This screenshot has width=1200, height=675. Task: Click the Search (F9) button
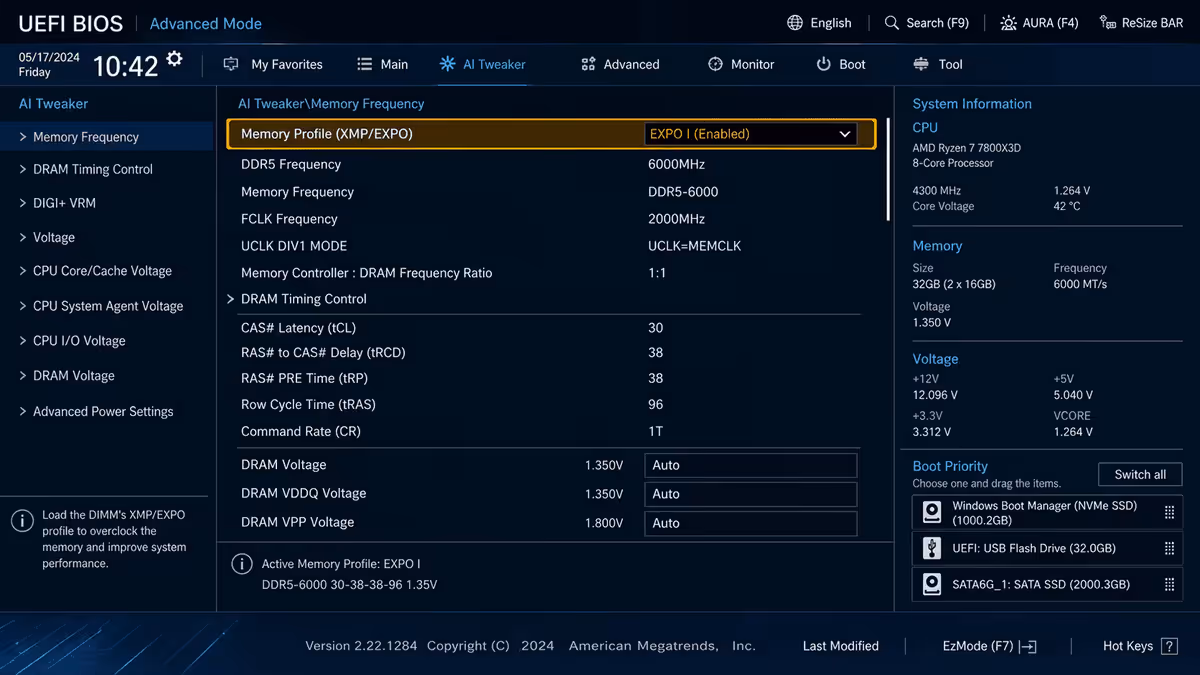coord(927,22)
